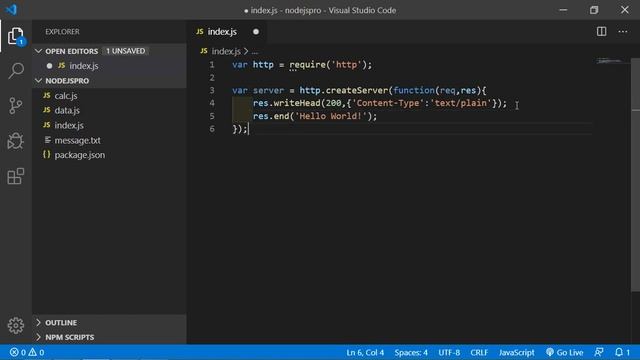Click the Ln 6, Col 4 status item

(x=365, y=352)
